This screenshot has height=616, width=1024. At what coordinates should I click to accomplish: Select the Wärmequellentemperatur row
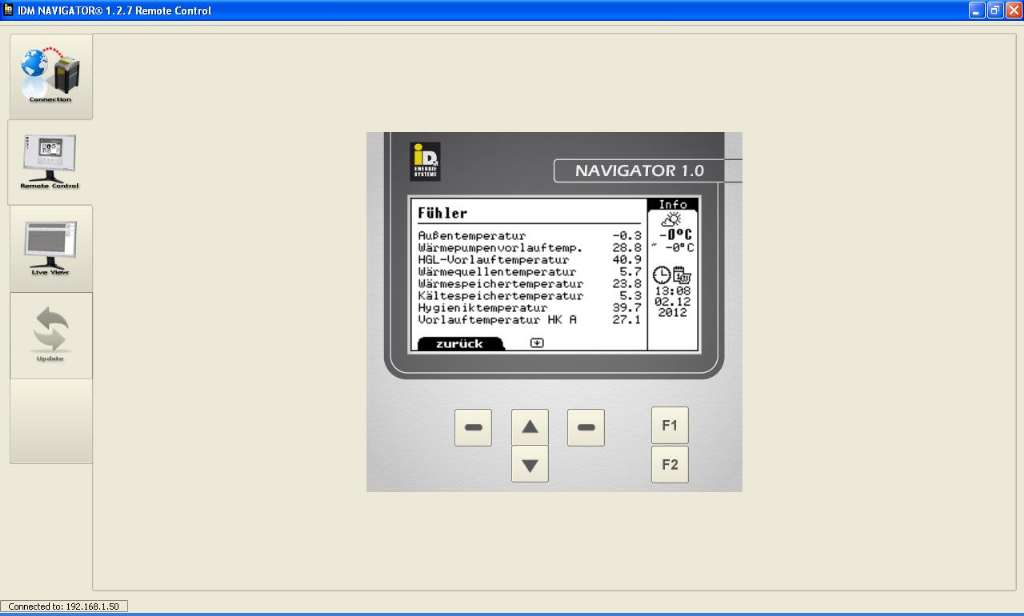tap(530, 272)
